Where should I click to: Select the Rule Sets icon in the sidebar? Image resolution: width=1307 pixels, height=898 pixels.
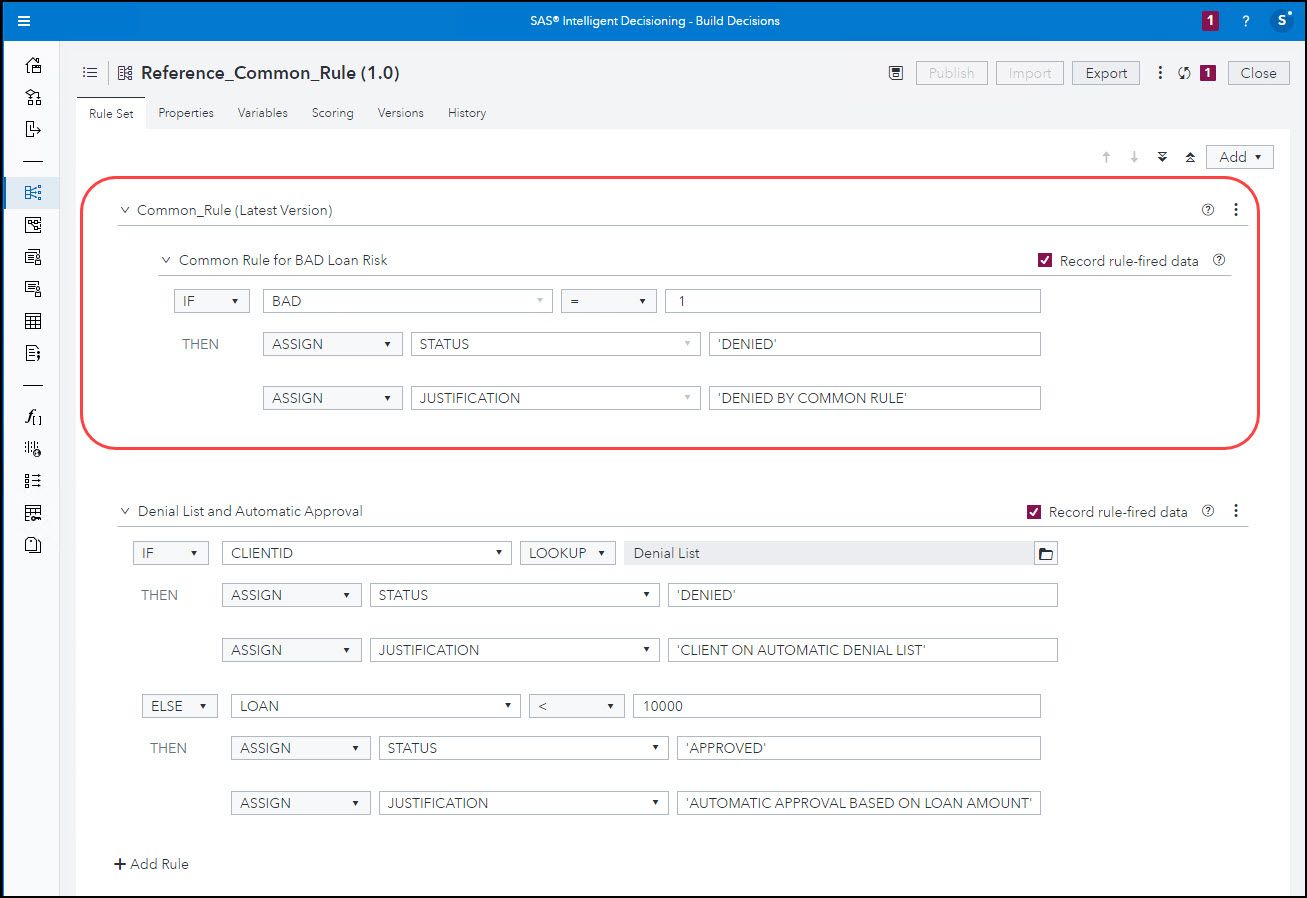coord(33,192)
